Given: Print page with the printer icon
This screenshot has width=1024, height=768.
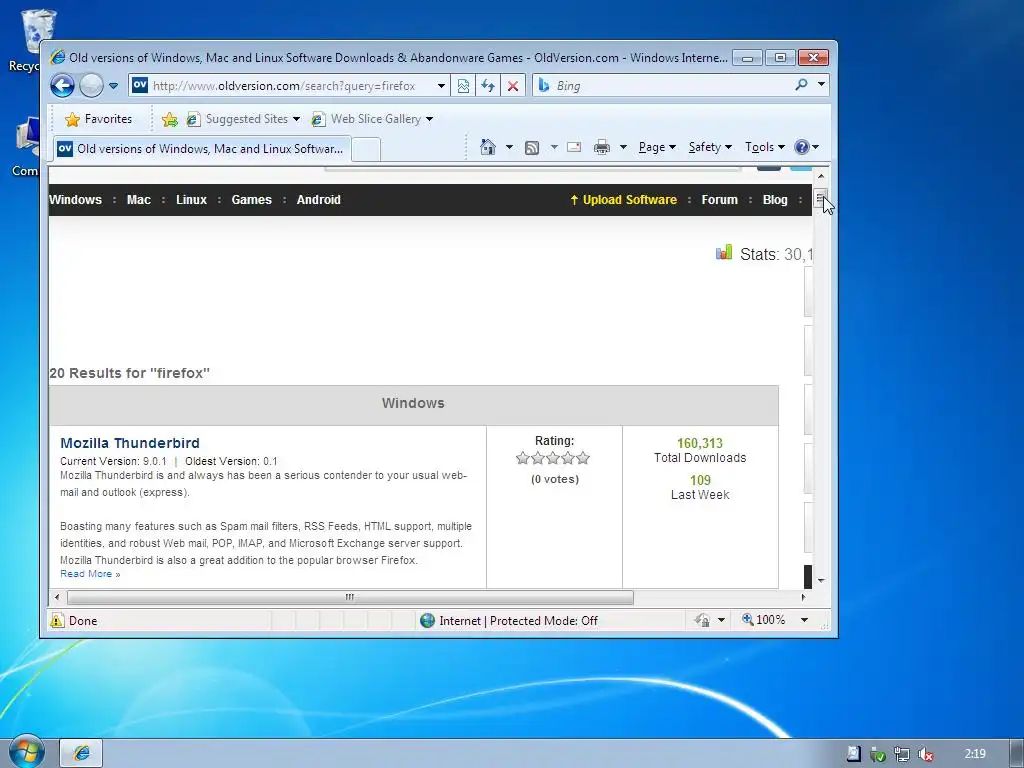Looking at the screenshot, I should 601,147.
